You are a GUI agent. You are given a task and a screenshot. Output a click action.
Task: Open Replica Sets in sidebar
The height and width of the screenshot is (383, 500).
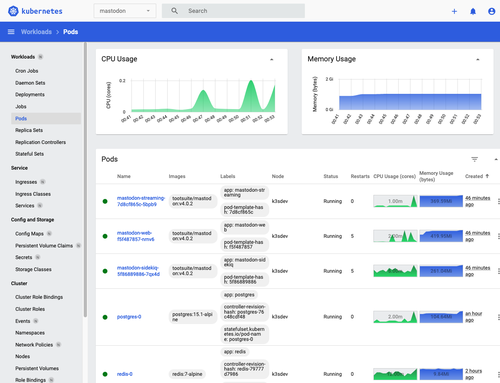(x=29, y=130)
